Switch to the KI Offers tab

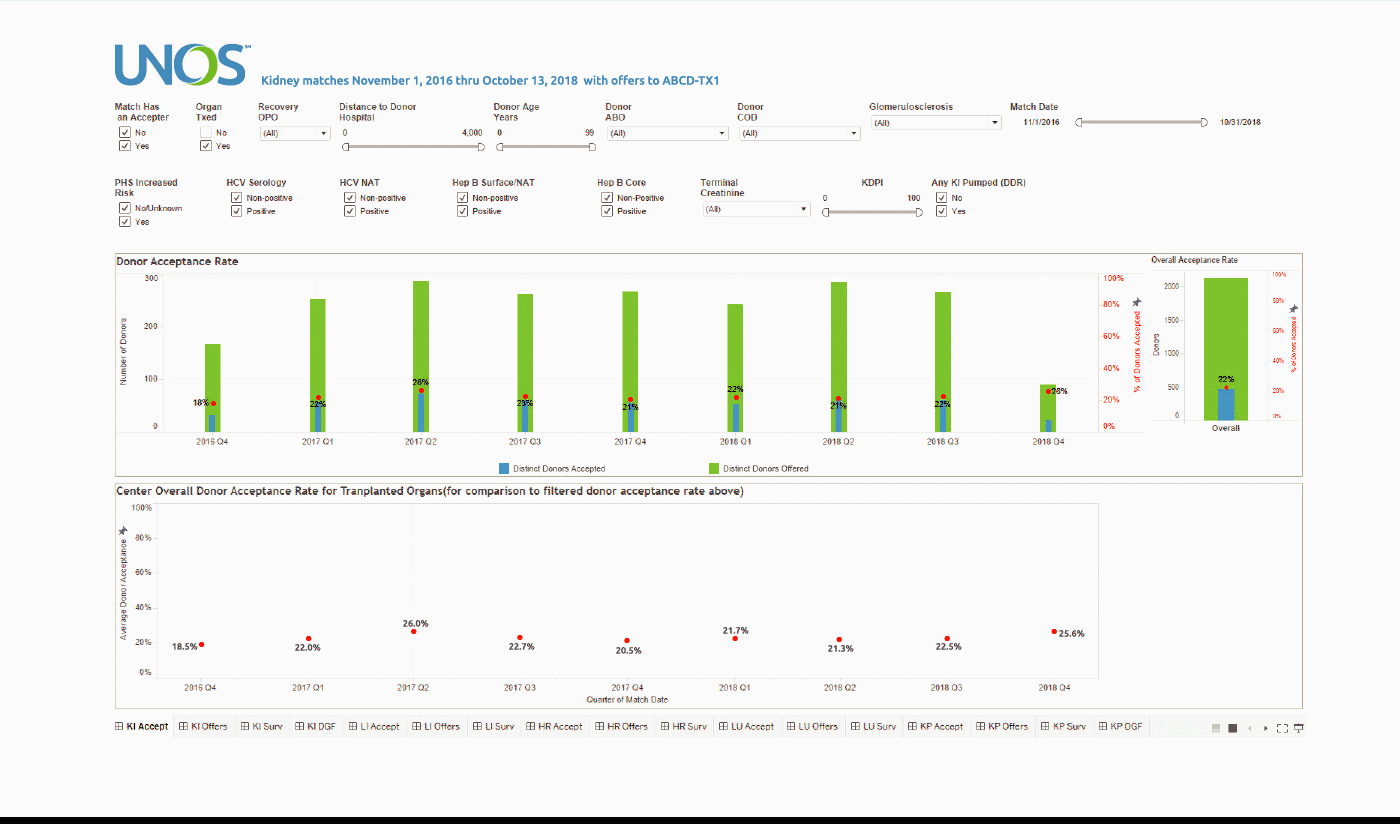tap(204, 727)
